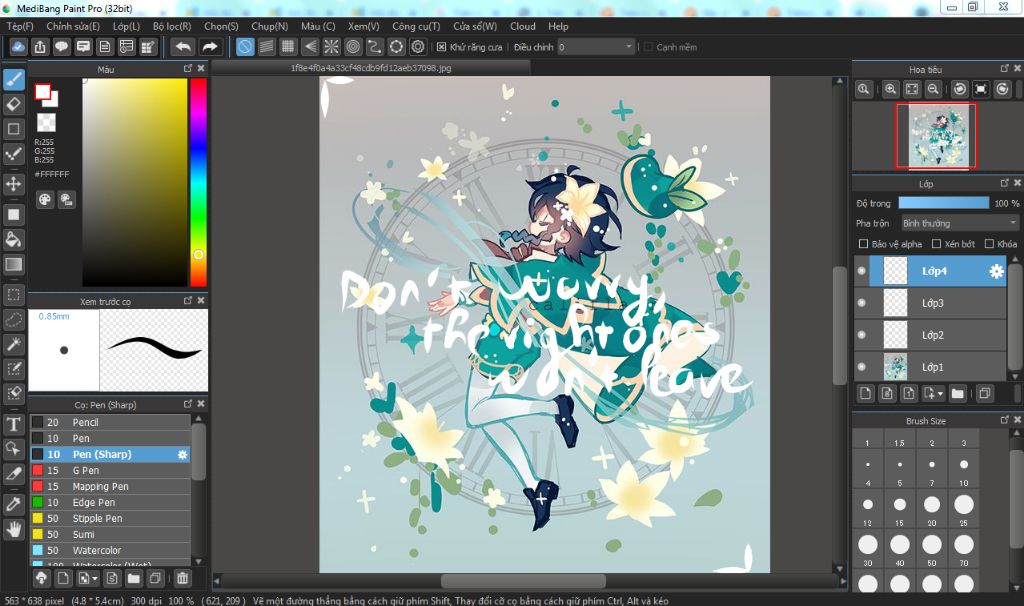Select the Watercolor brush
The width and height of the screenshot is (1024, 606).
tap(110, 550)
